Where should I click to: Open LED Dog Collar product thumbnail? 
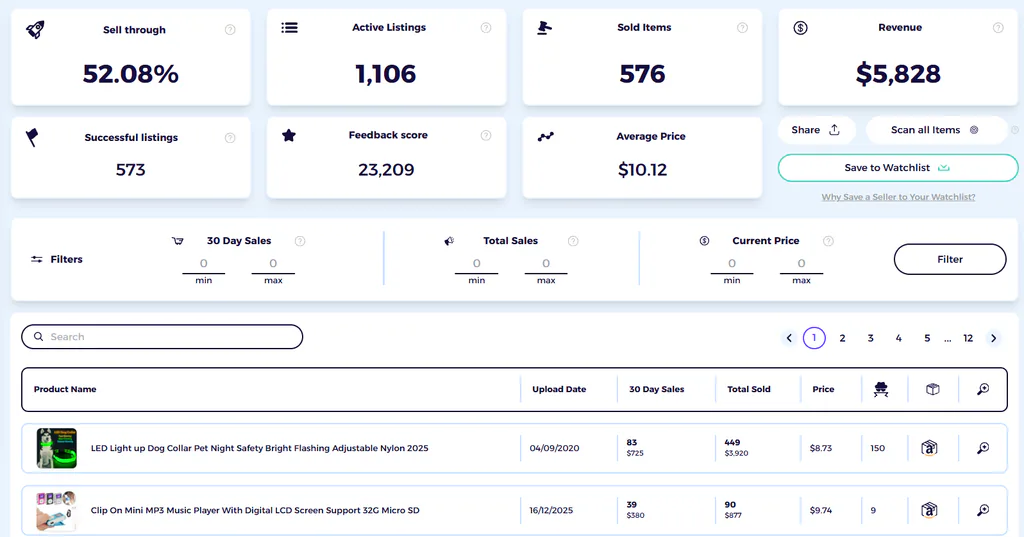tap(57, 448)
